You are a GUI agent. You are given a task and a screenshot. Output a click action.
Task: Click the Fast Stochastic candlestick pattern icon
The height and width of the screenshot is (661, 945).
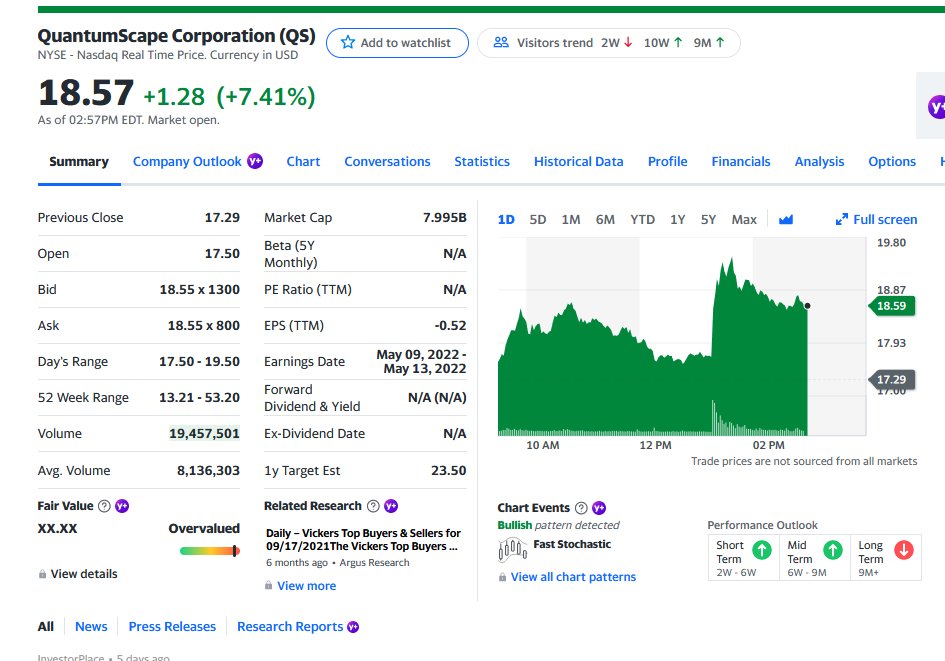pyautogui.click(x=512, y=550)
